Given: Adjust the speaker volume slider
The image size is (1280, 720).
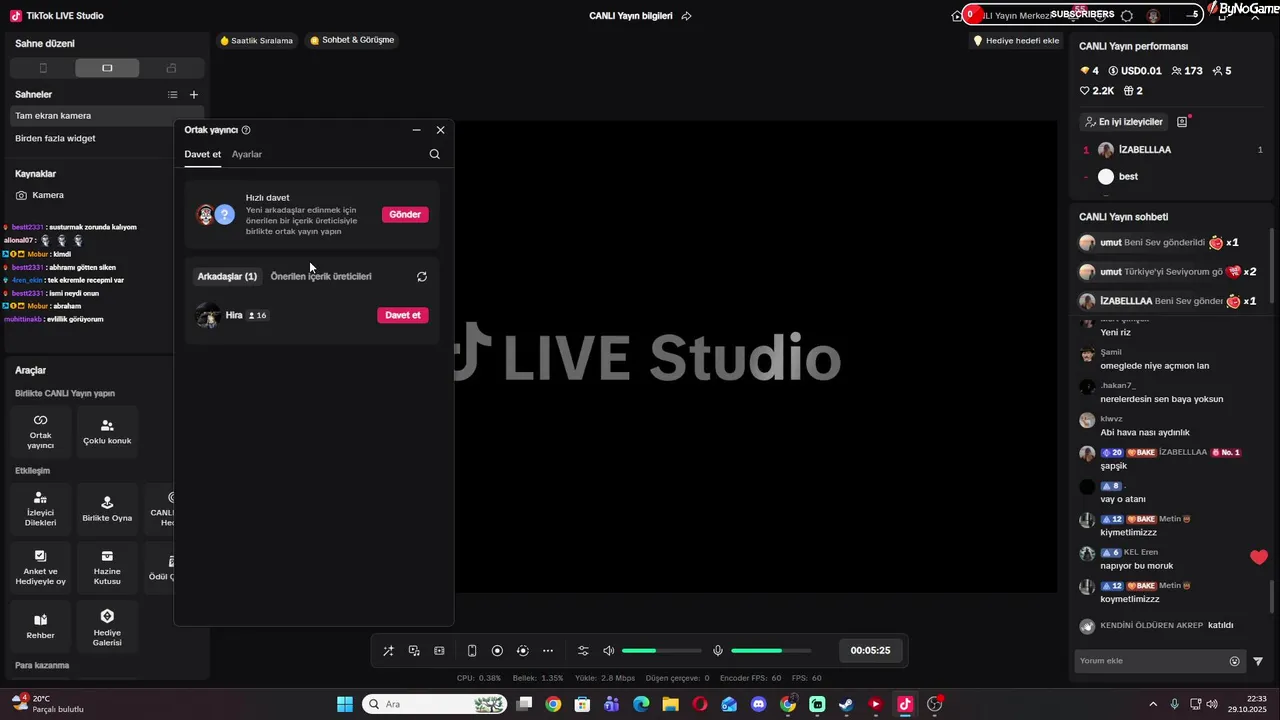Looking at the screenshot, I should point(661,651).
